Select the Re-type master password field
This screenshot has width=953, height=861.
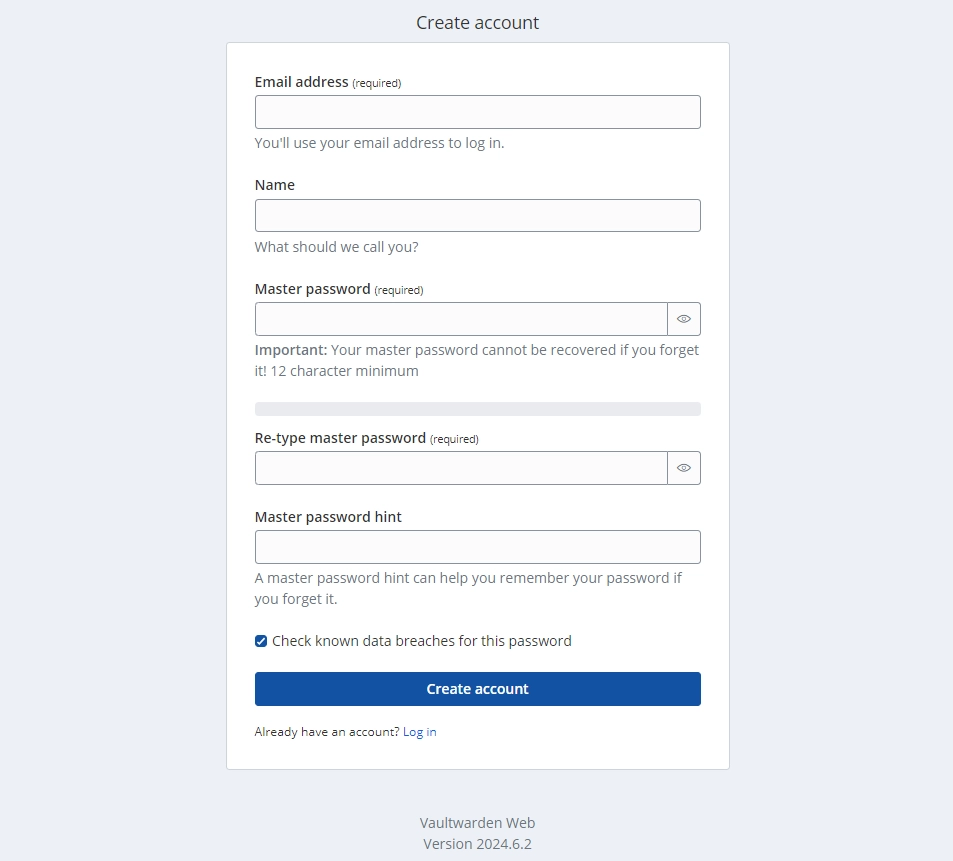[x=461, y=468]
